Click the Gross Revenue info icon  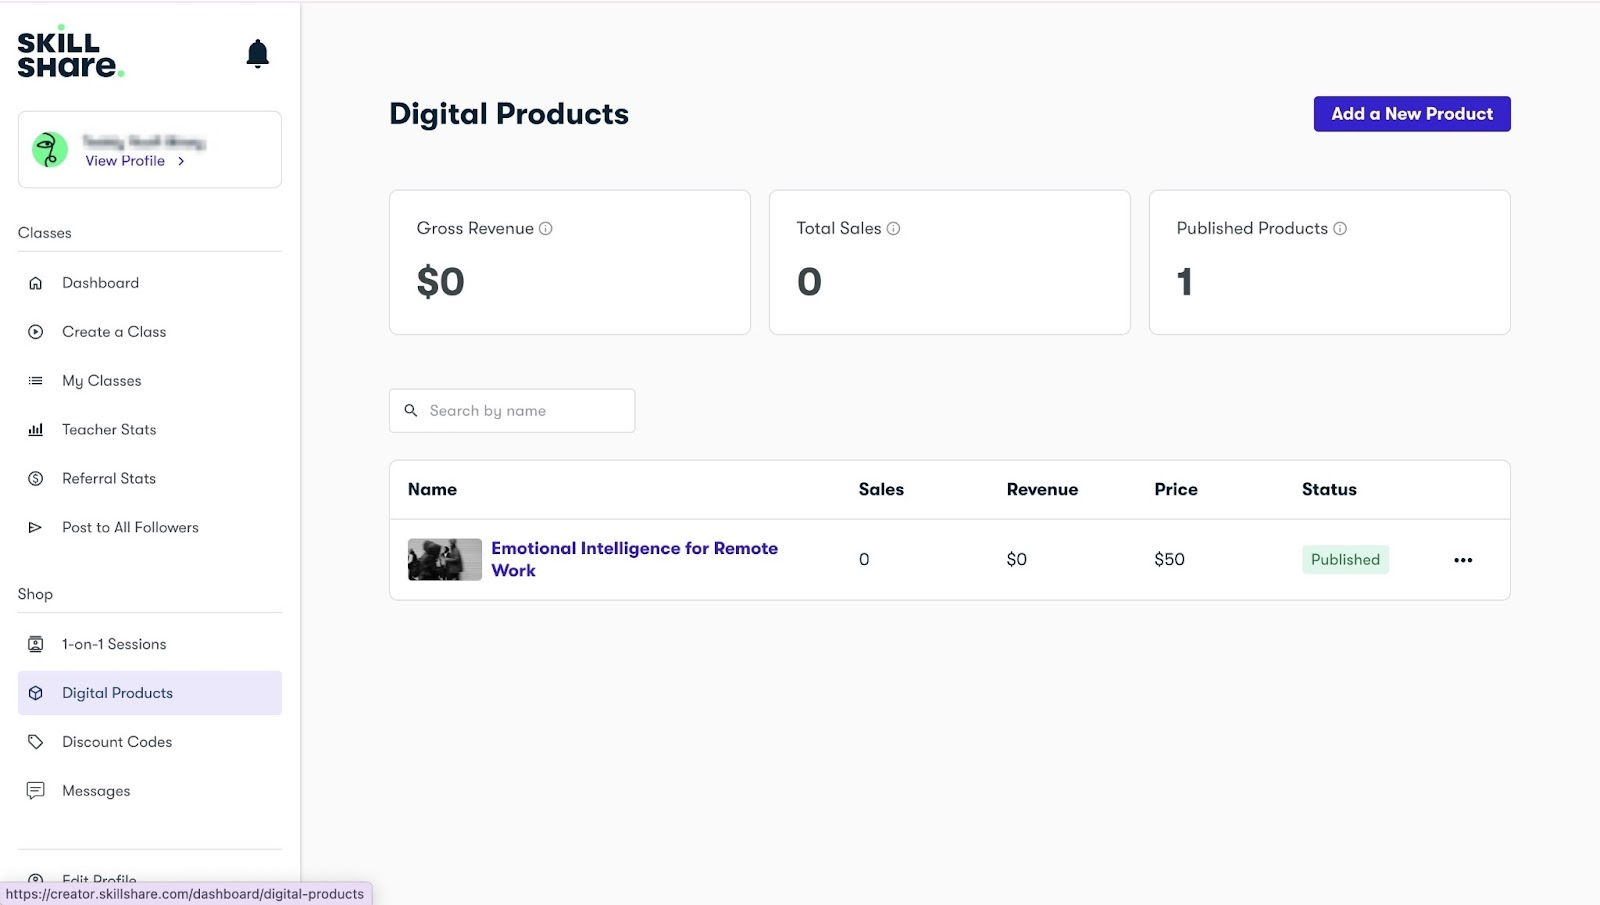point(546,229)
